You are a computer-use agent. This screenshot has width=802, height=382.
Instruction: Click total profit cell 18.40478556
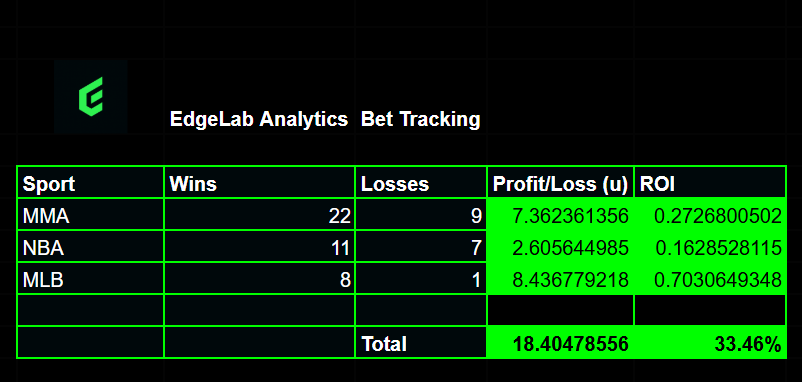pyautogui.click(x=561, y=343)
